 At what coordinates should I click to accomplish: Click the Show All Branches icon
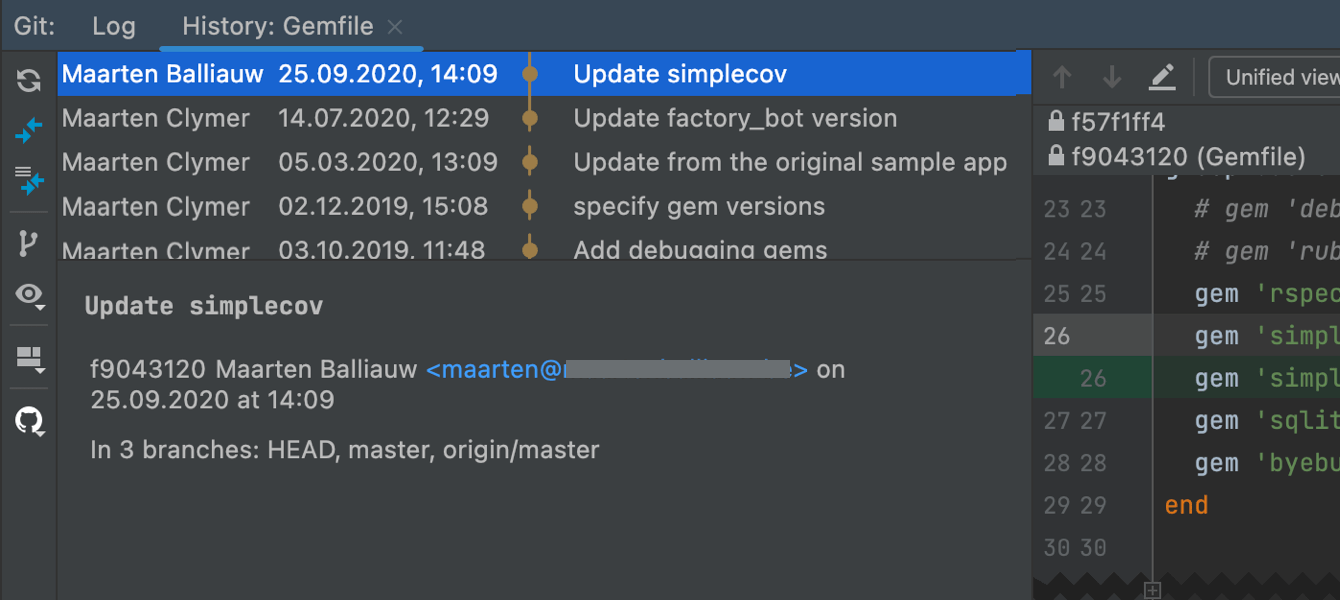coord(29,243)
